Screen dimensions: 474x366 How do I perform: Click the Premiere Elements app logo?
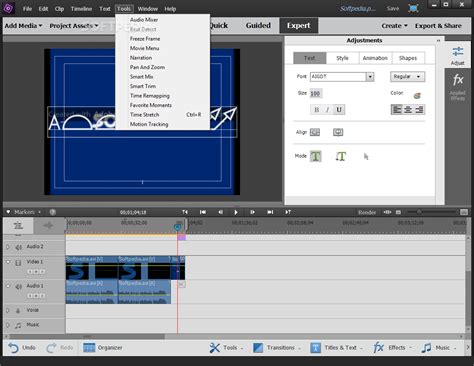tap(8, 8)
